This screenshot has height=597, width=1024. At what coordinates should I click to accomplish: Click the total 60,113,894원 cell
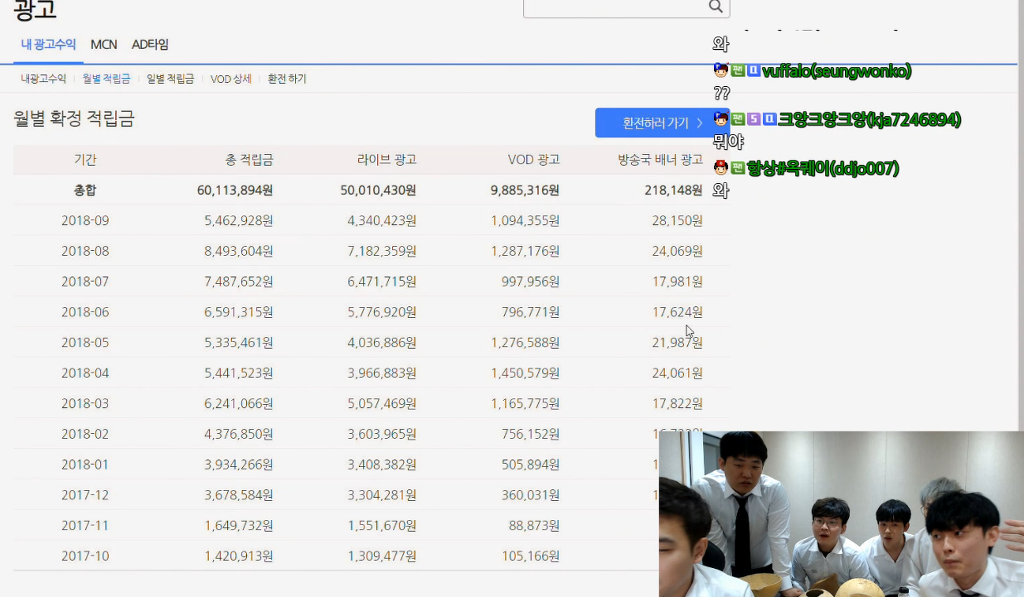pos(235,190)
